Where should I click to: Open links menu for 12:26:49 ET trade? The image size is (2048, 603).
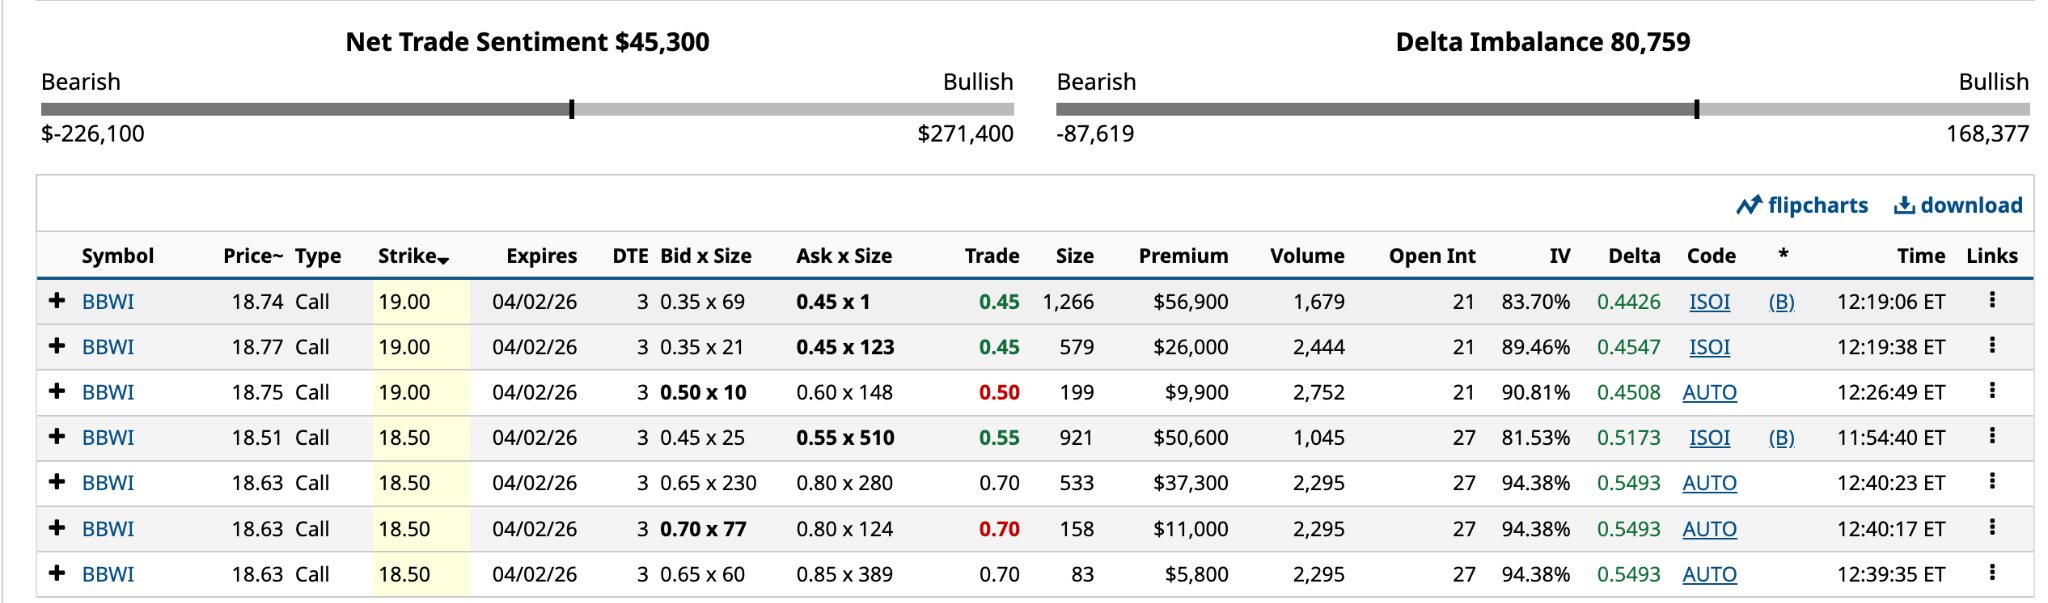coord(1992,391)
